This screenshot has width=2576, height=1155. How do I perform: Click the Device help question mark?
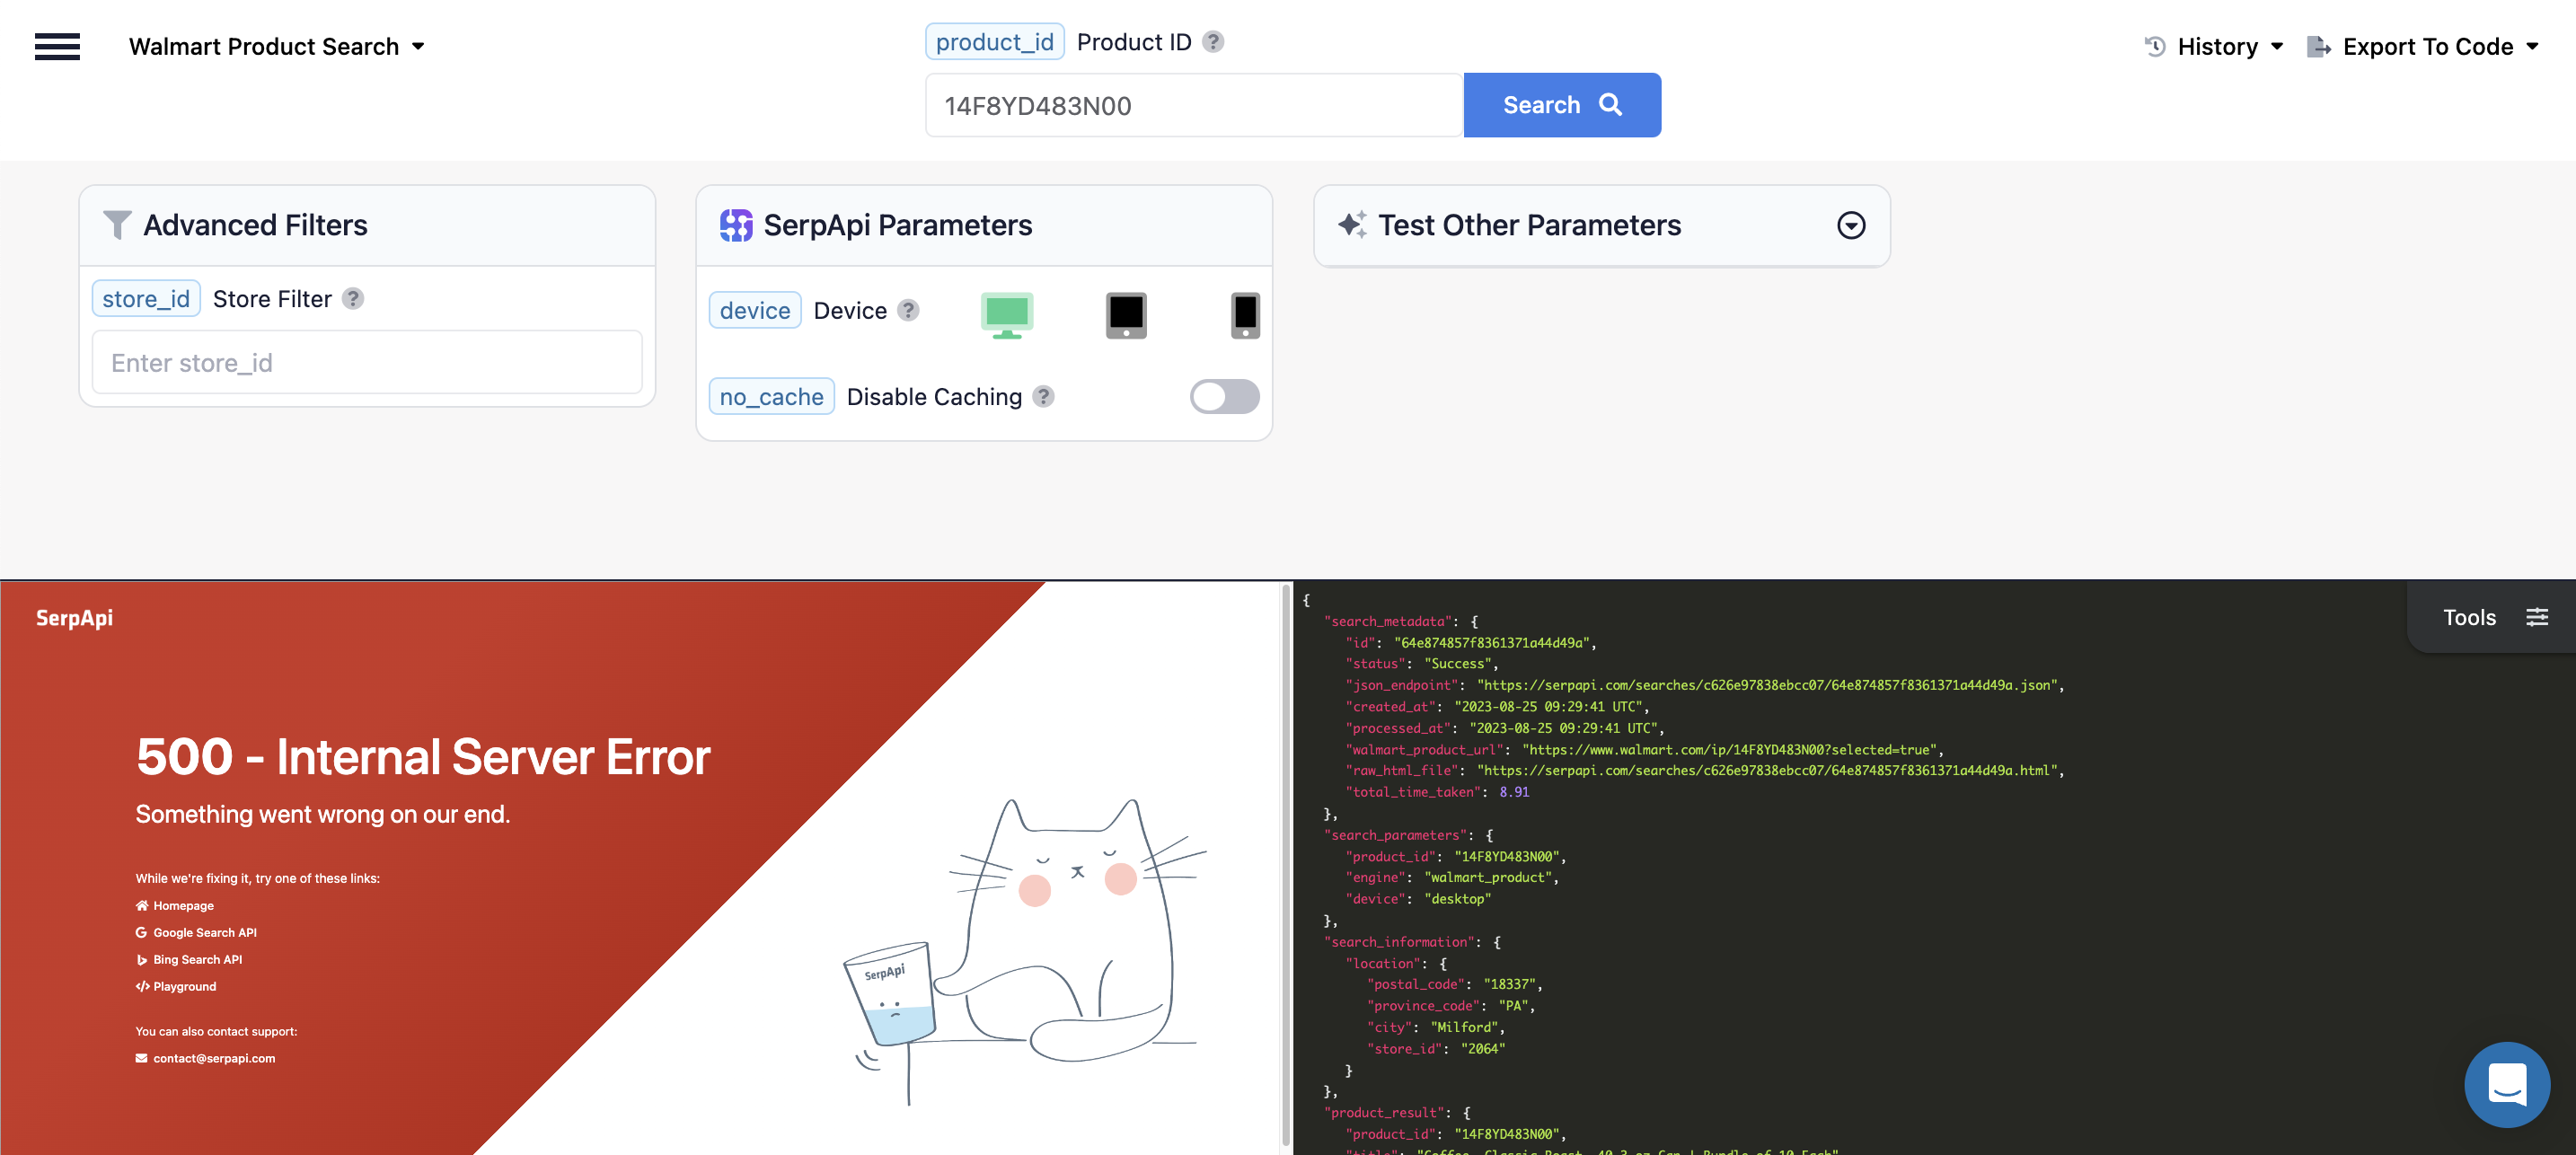pyautogui.click(x=908, y=310)
